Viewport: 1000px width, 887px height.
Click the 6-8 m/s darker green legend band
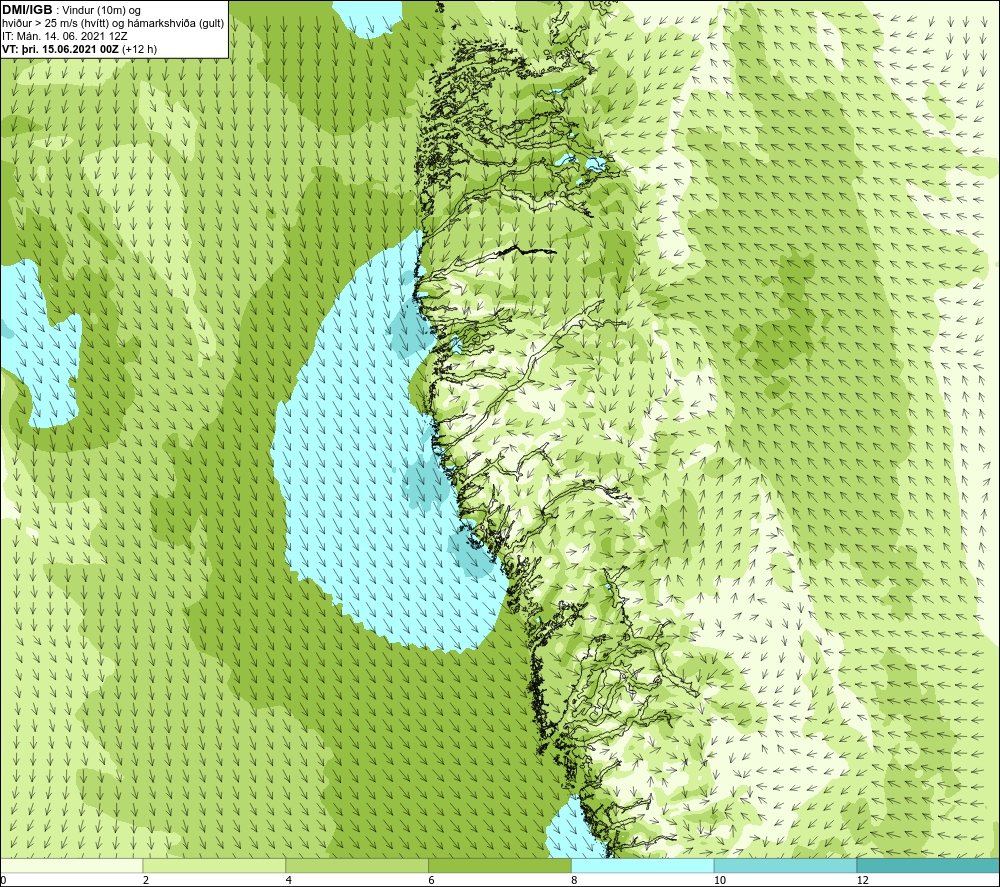[x=500, y=865]
